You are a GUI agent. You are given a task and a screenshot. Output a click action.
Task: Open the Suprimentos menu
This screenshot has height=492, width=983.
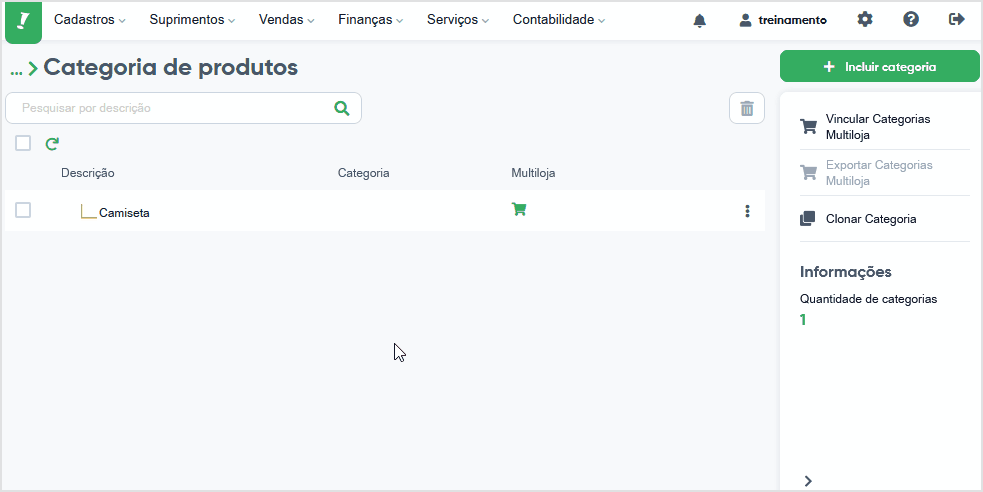coord(192,20)
